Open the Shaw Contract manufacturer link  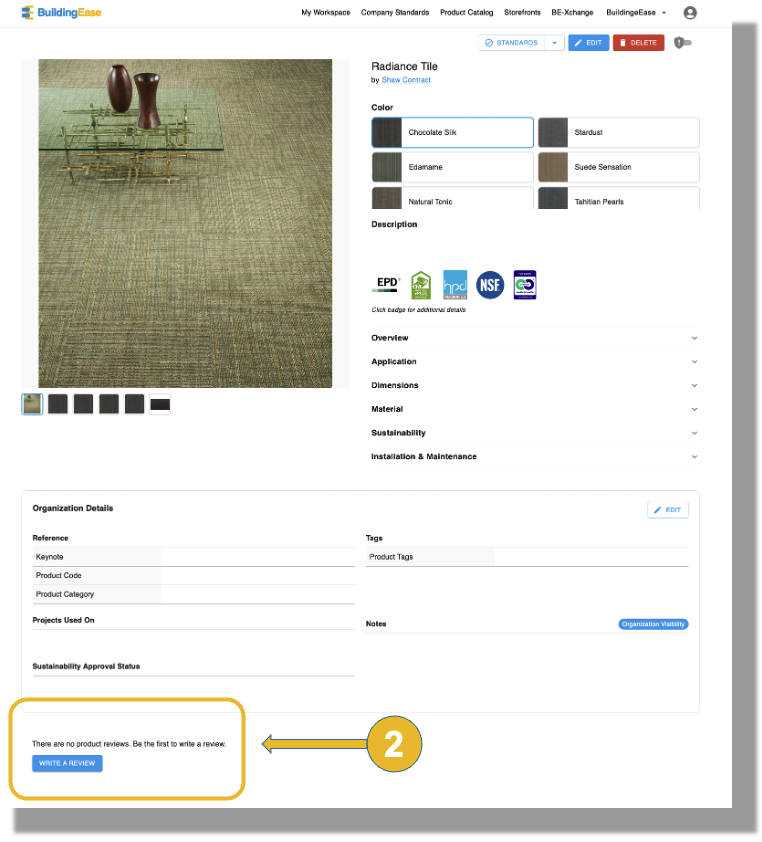tap(406, 80)
